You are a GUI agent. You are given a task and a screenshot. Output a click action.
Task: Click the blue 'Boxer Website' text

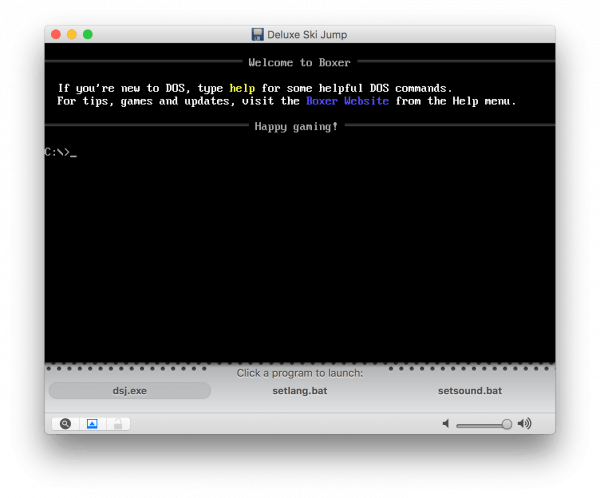pos(347,101)
